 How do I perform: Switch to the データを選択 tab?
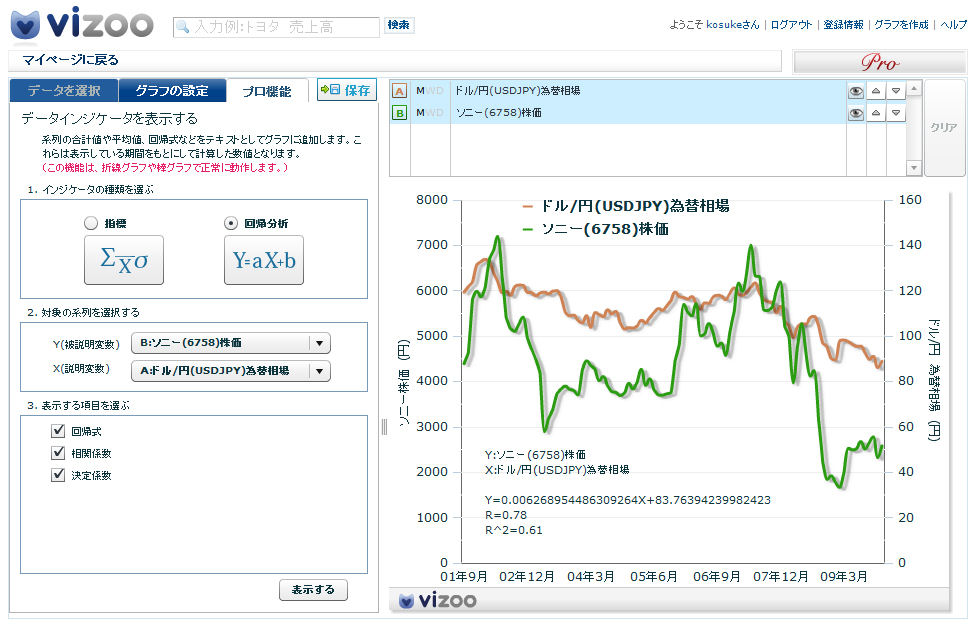point(64,91)
